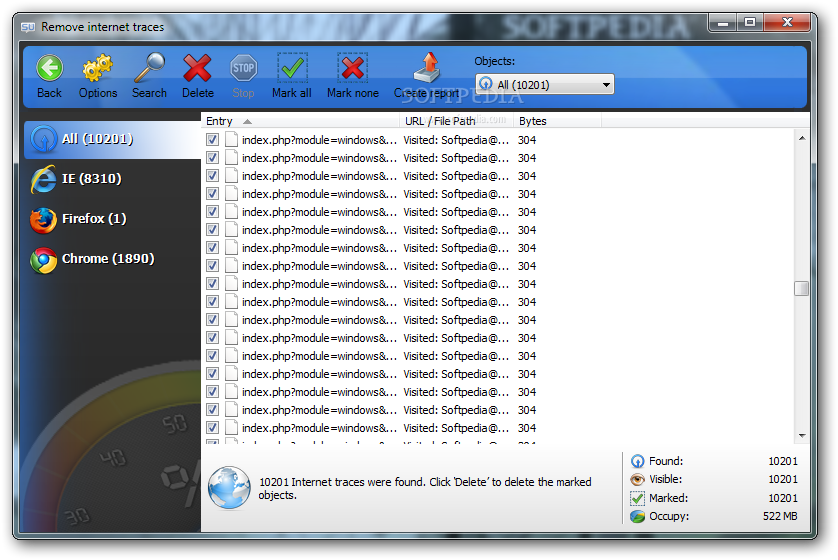Click the Found icon in the summary panel
The height and width of the screenshot is (560, 838).
click(637, 461)
